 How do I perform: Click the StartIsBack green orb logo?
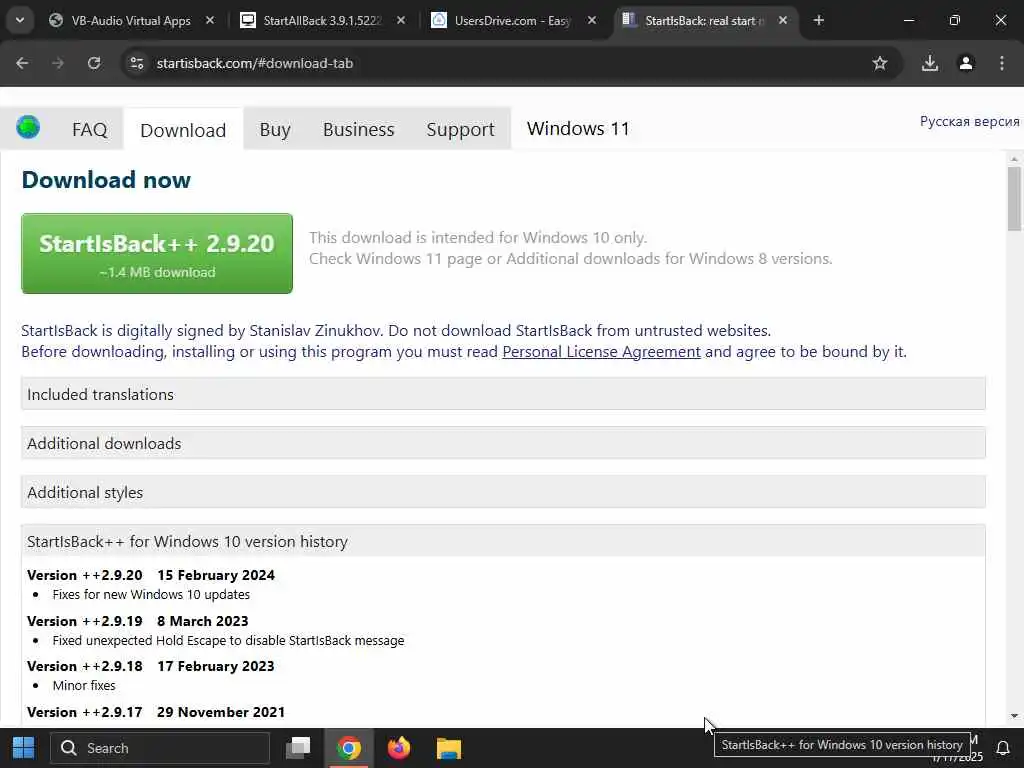28,127
